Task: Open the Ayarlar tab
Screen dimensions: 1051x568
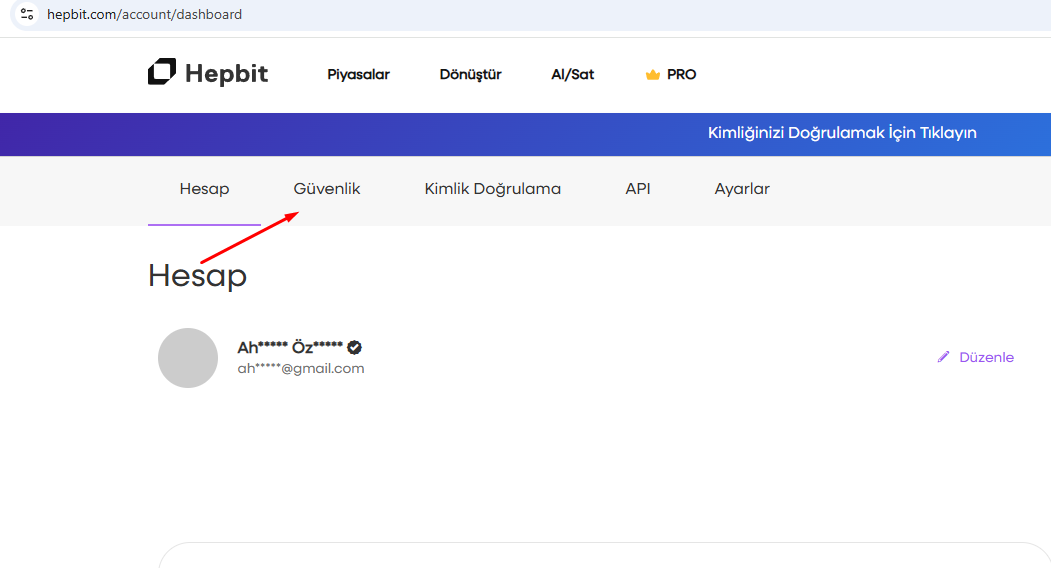Action: 742,189
